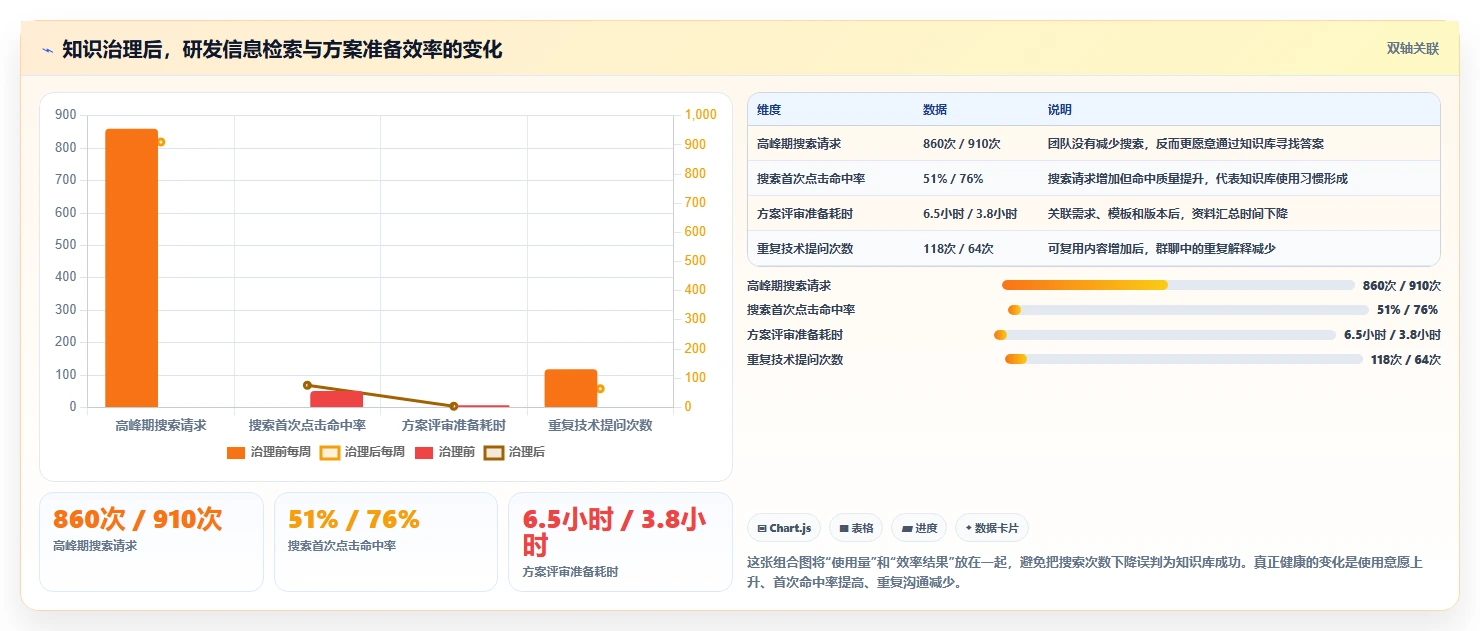Click the 860次 / 910次 progress value label
Image resolution: width=1480 pixels, height=631 pixels.
[x=1402, y=285]
